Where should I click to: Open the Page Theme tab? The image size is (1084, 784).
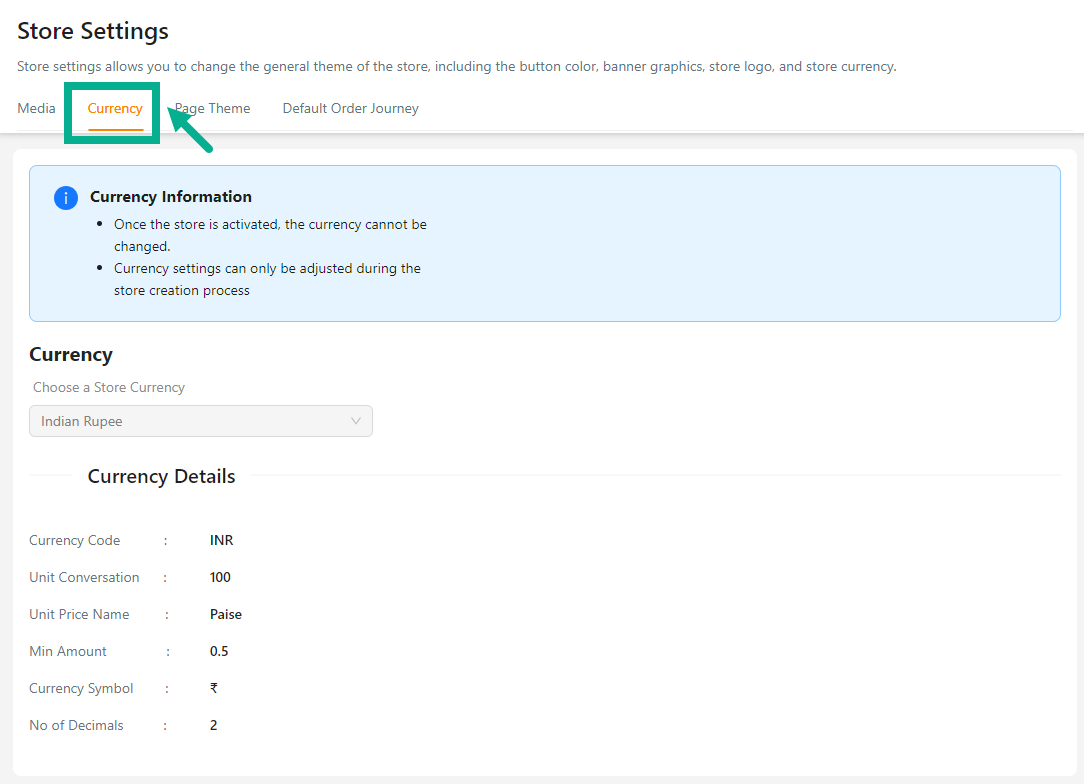[213, 108]
